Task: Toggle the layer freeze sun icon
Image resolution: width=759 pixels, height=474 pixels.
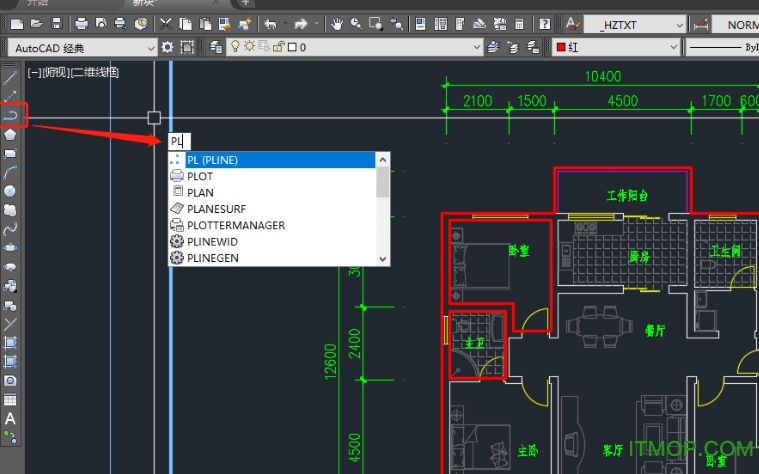Action: pos(249,47)
